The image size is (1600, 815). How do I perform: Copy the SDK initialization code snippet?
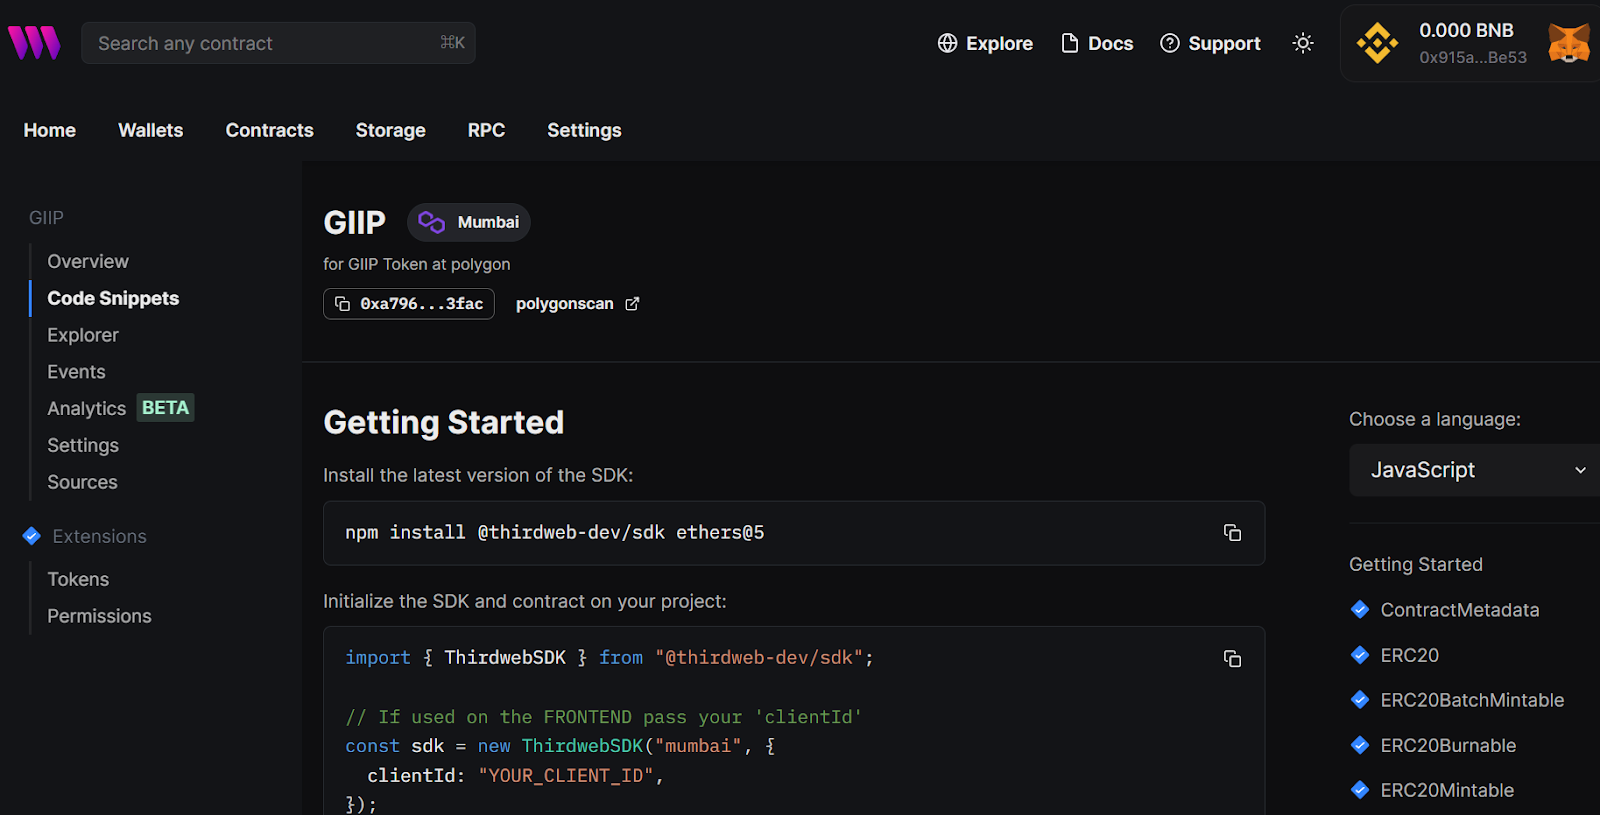click(1232, 658)
